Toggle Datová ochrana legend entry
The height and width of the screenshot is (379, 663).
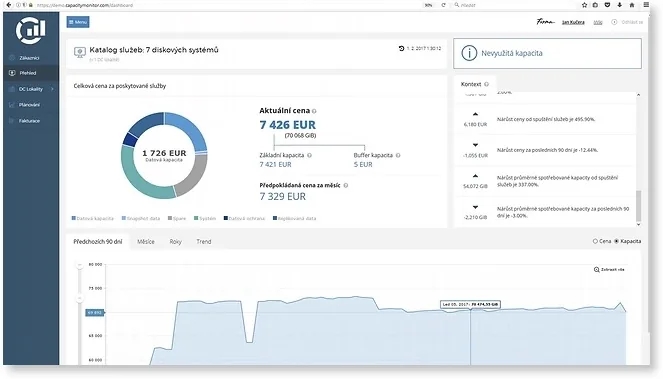click(244, 218)
